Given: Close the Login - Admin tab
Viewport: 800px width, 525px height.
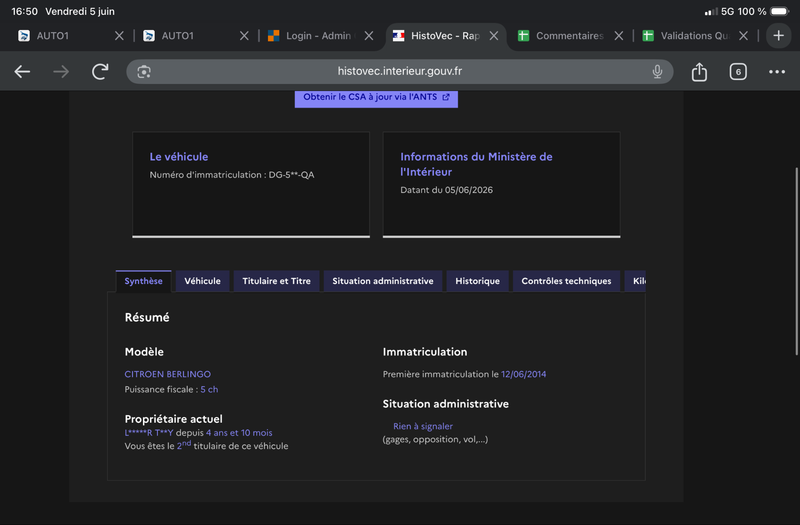Looking at the screenshot, I should (x=369, y=36).
